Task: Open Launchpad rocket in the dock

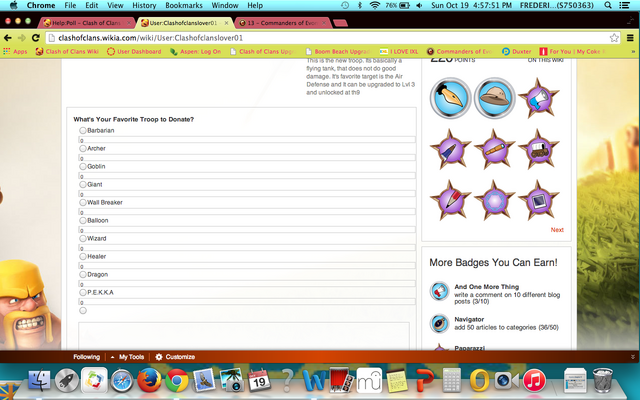Action: tap(67, 380)
